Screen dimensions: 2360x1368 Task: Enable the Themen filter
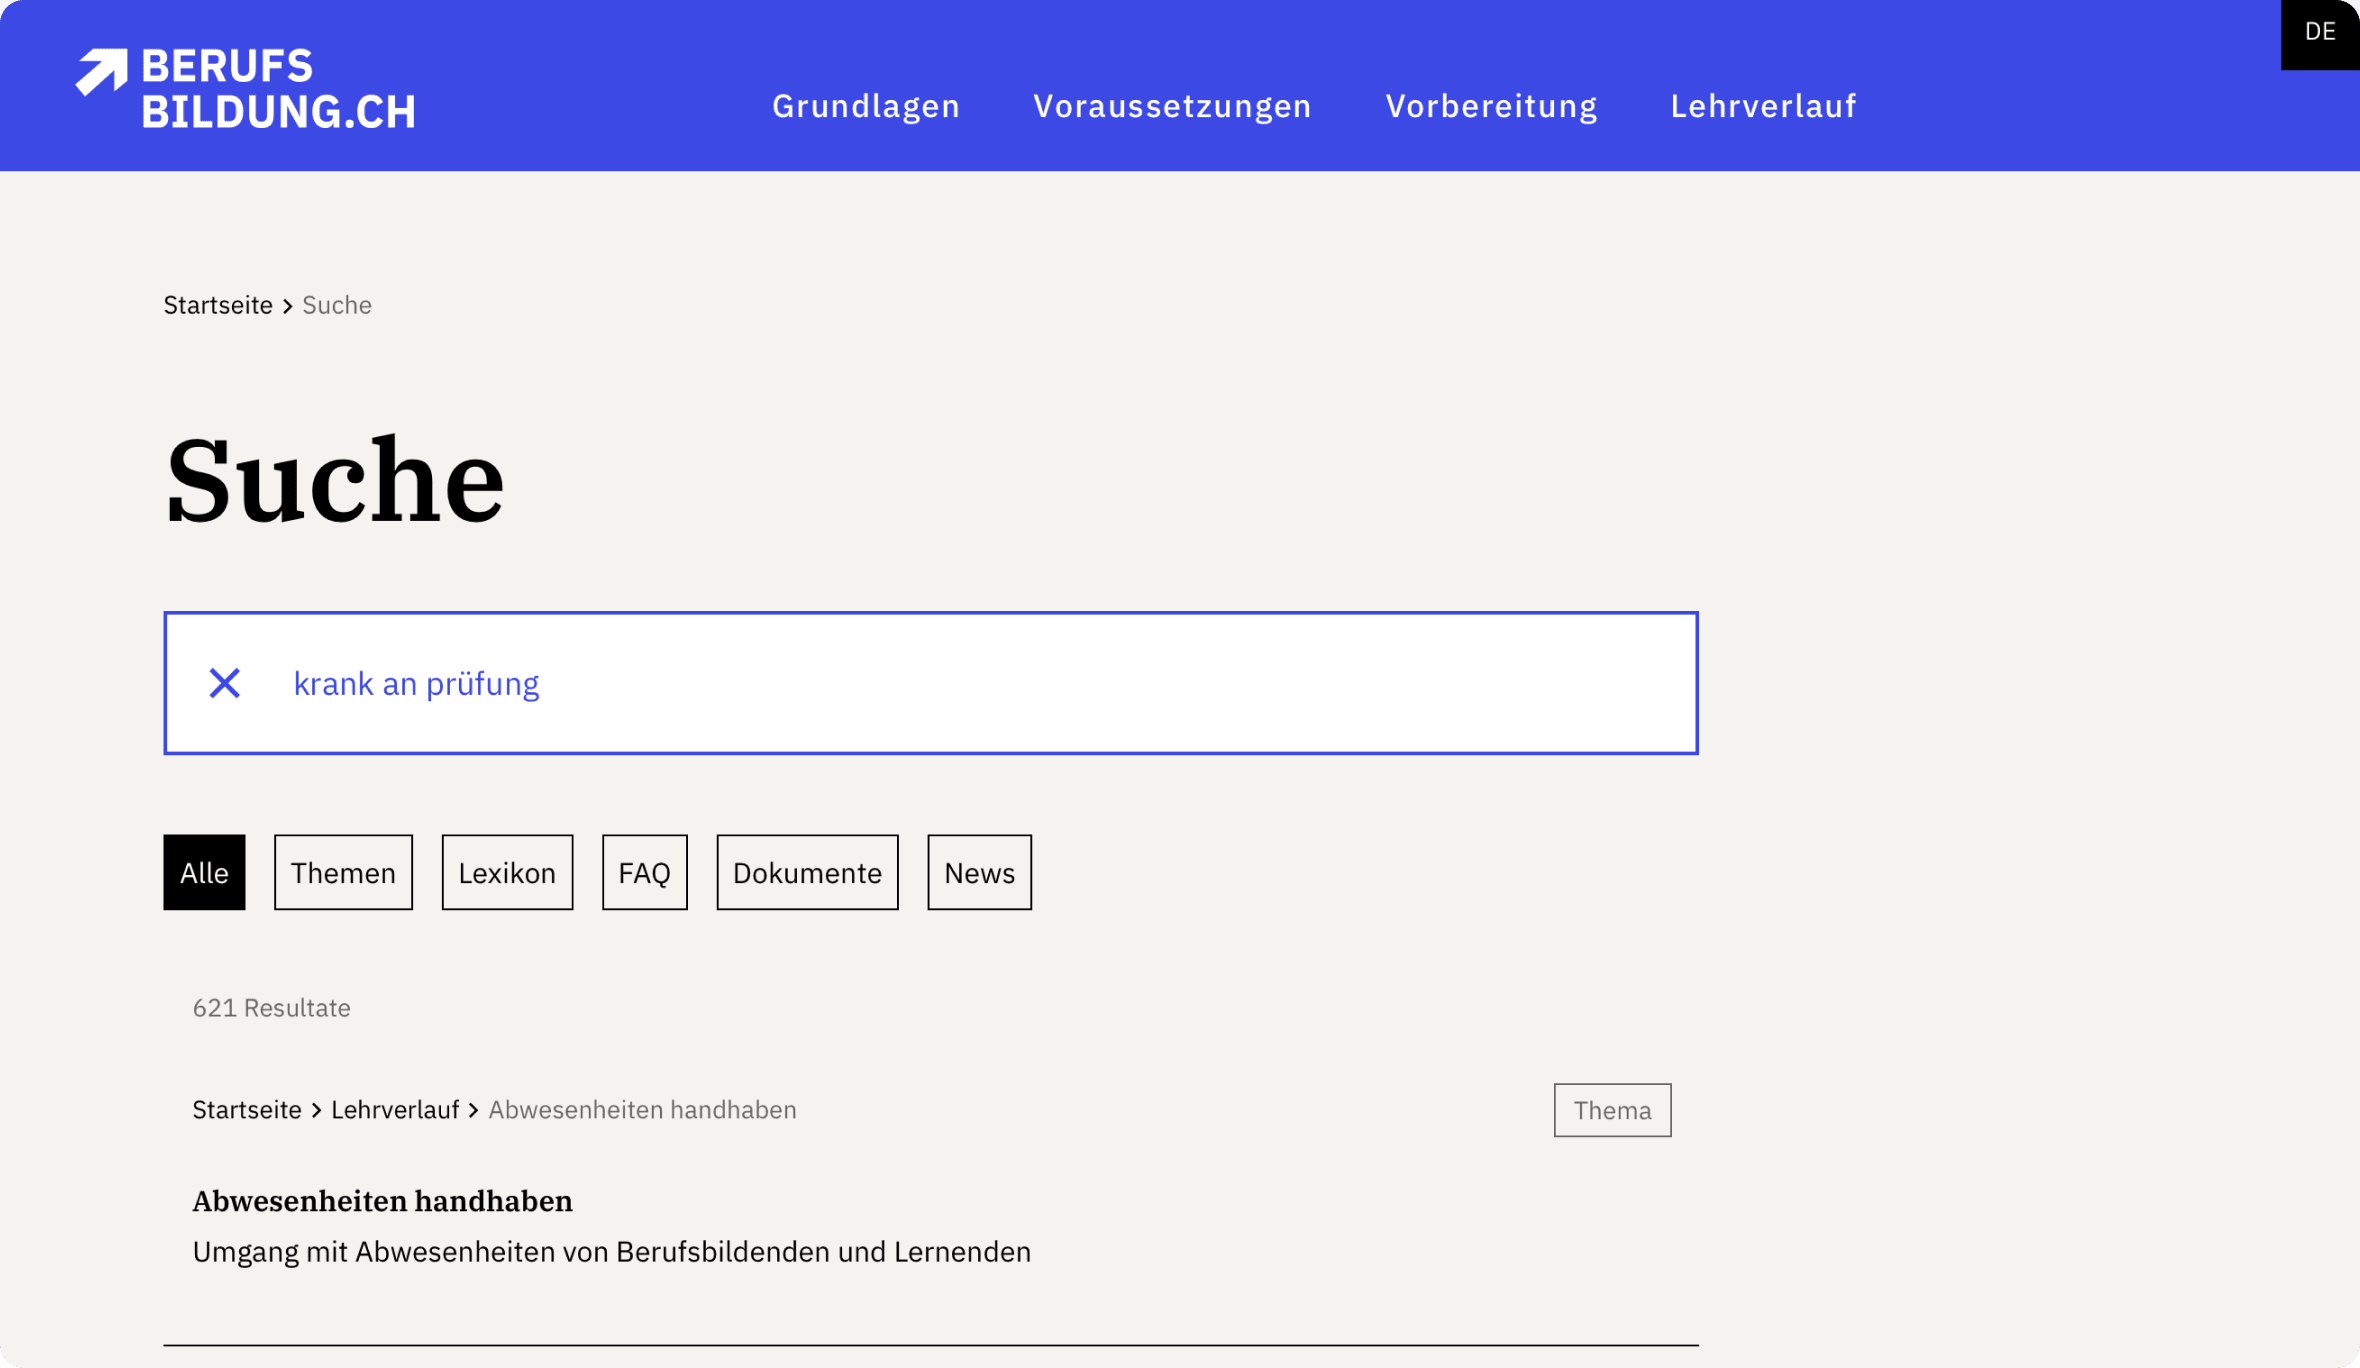pos(343,872)
